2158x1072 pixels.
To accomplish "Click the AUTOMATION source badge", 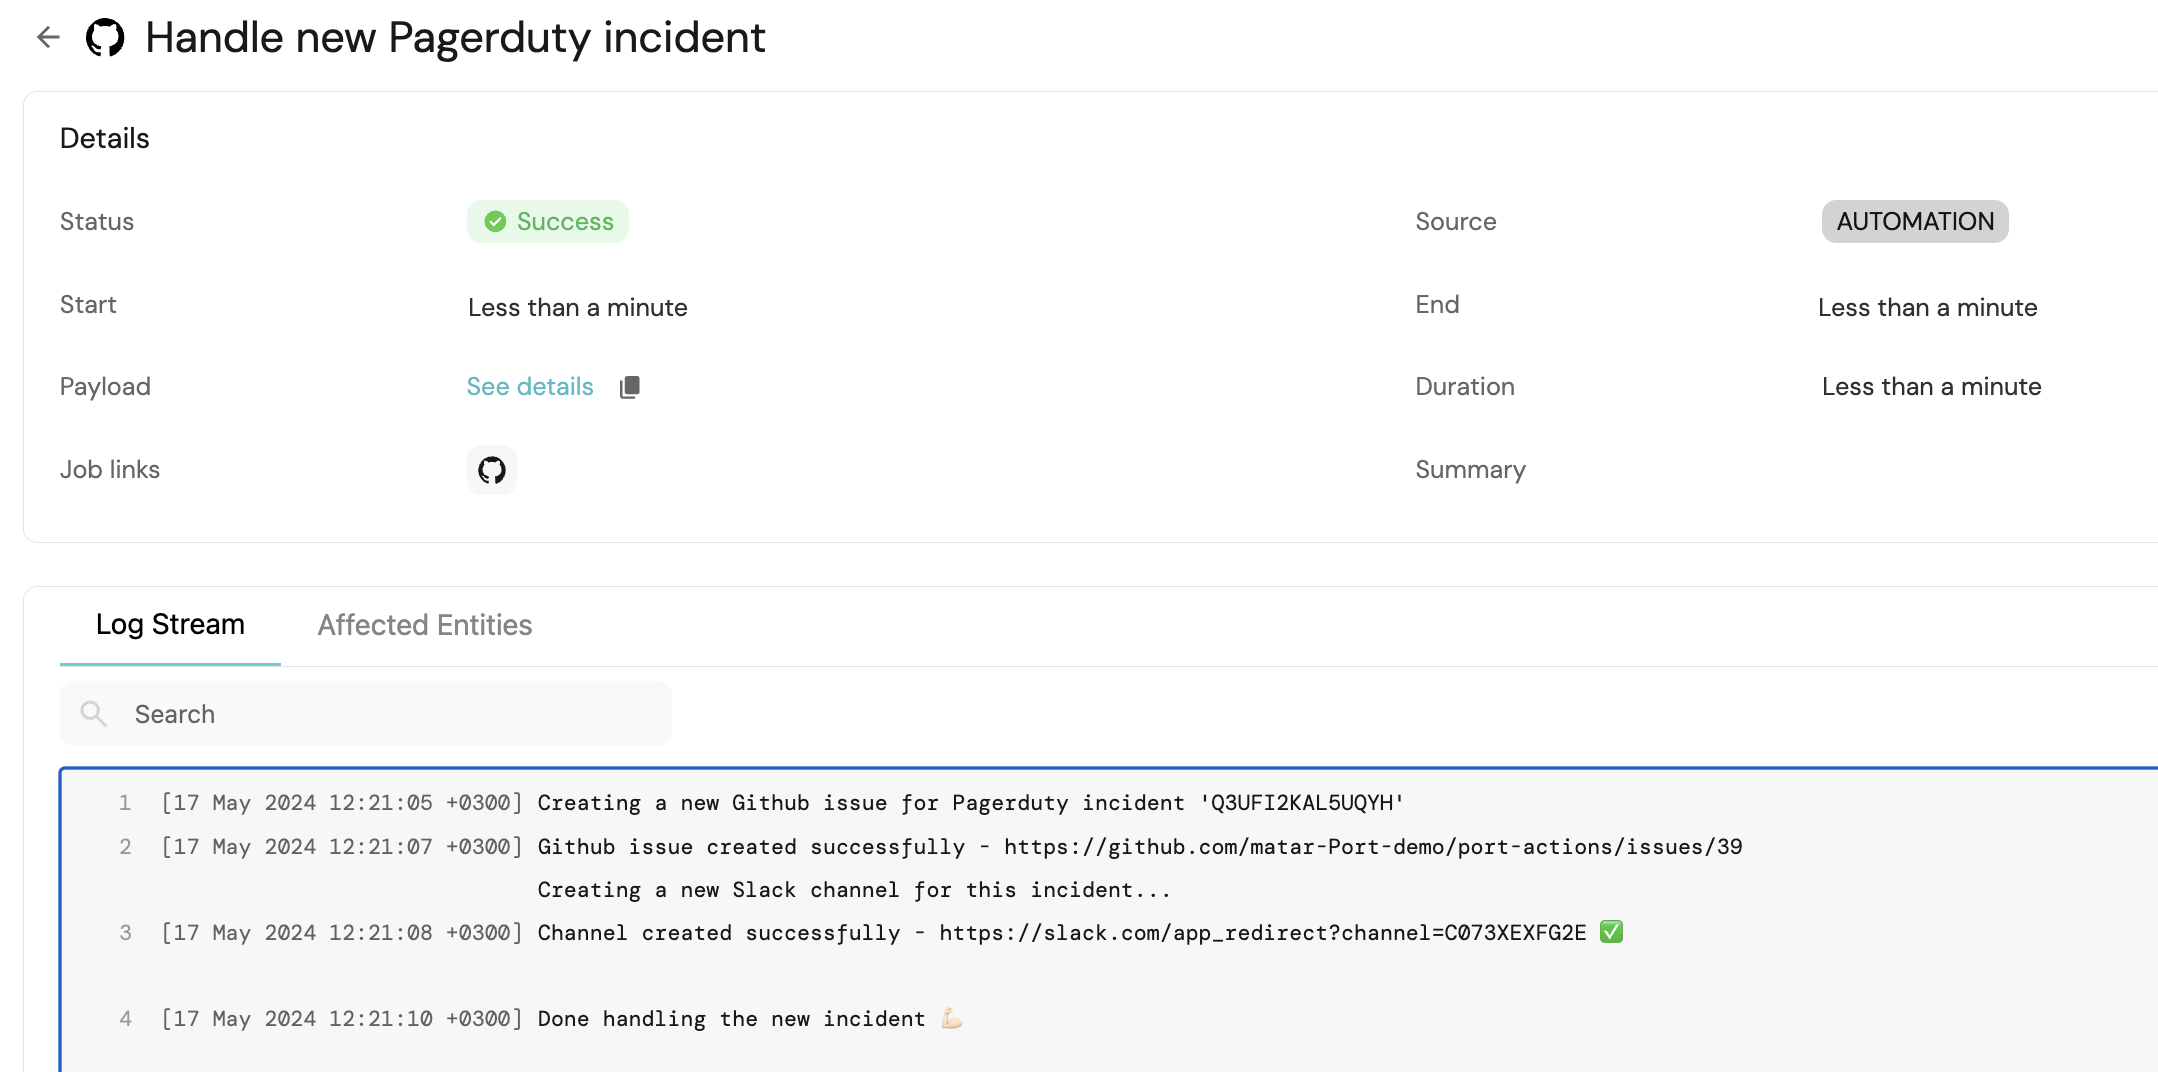I will pyautogui.click(x=1914, y=222).
